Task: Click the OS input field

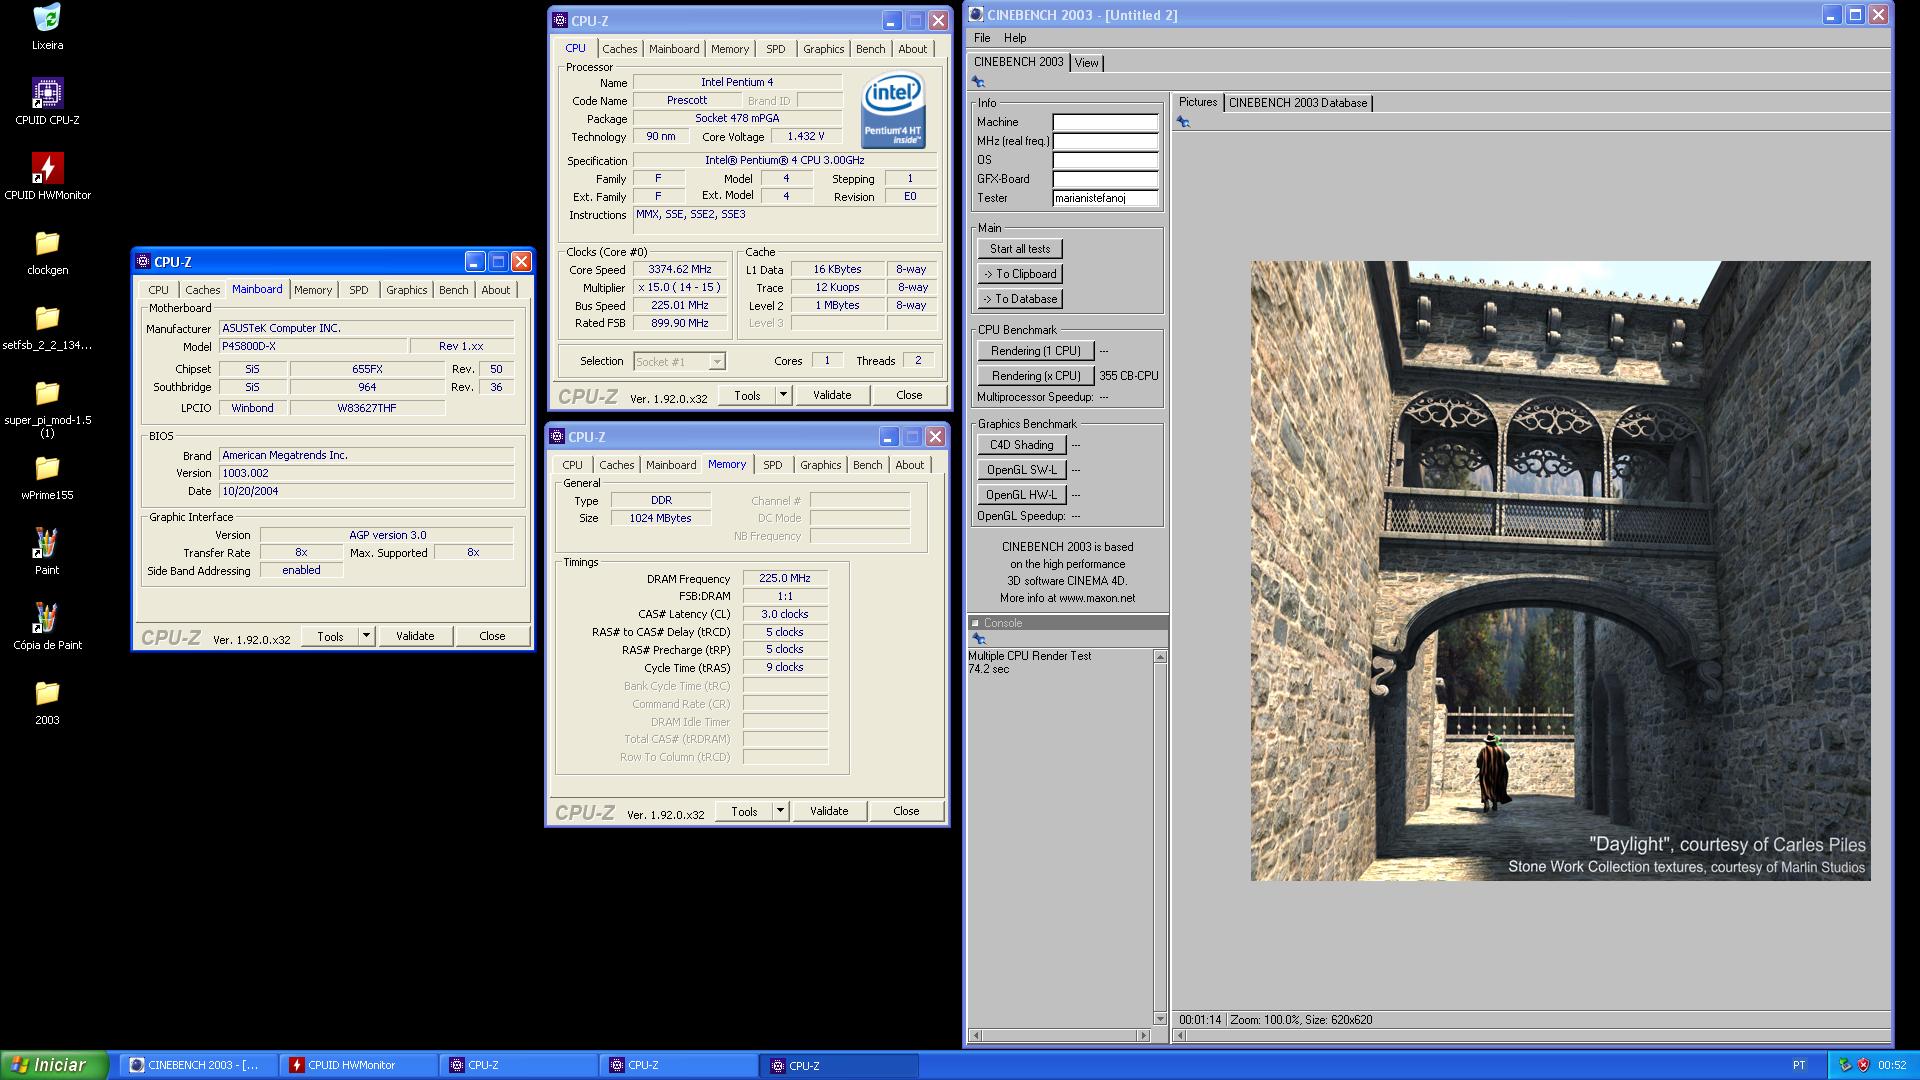Action: click(x=1105, y=160)
